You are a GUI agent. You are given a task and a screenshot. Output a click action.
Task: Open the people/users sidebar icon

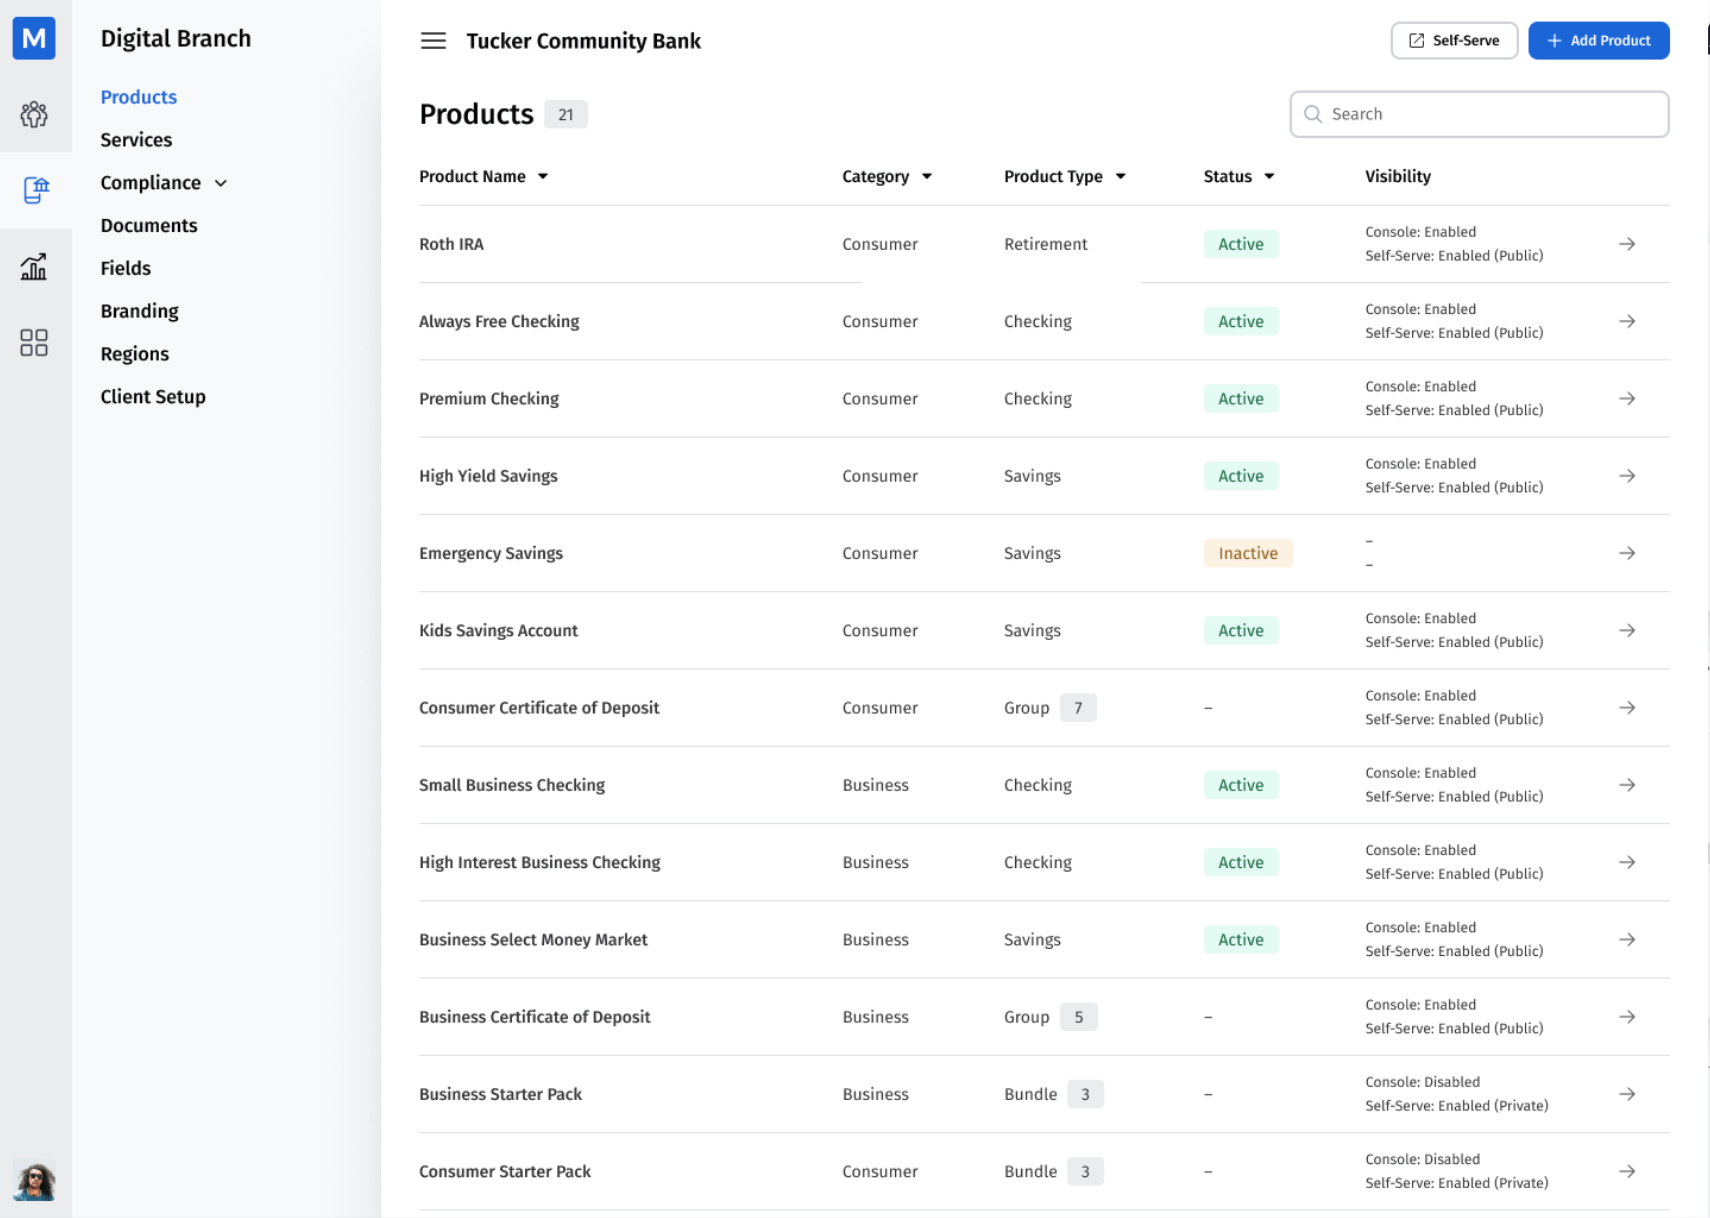pyautogui.click(x=34, y=115)
